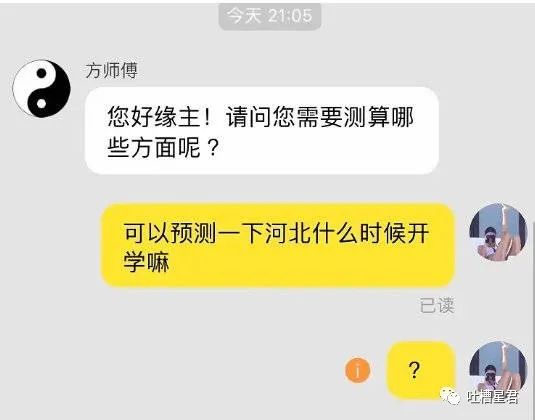This screenshot has width=535, height=420.
Task: Select the white greeting message bubble
Action: point(262,130)
